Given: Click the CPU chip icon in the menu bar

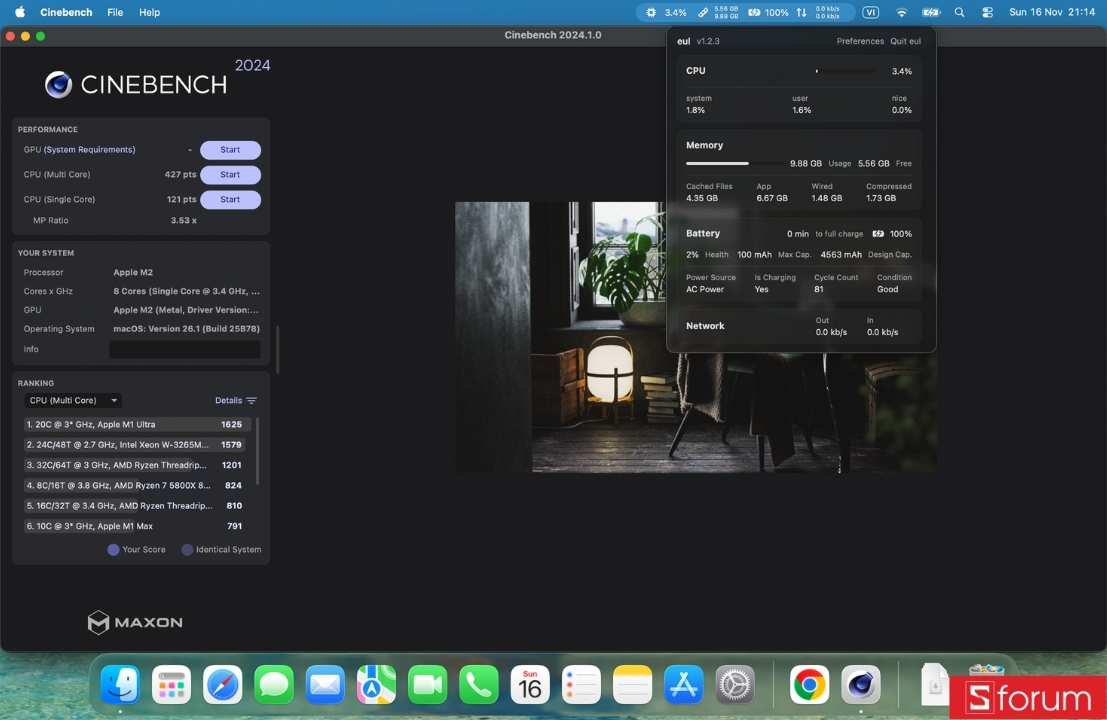Looking at the screenshot, I should (649, 12).
